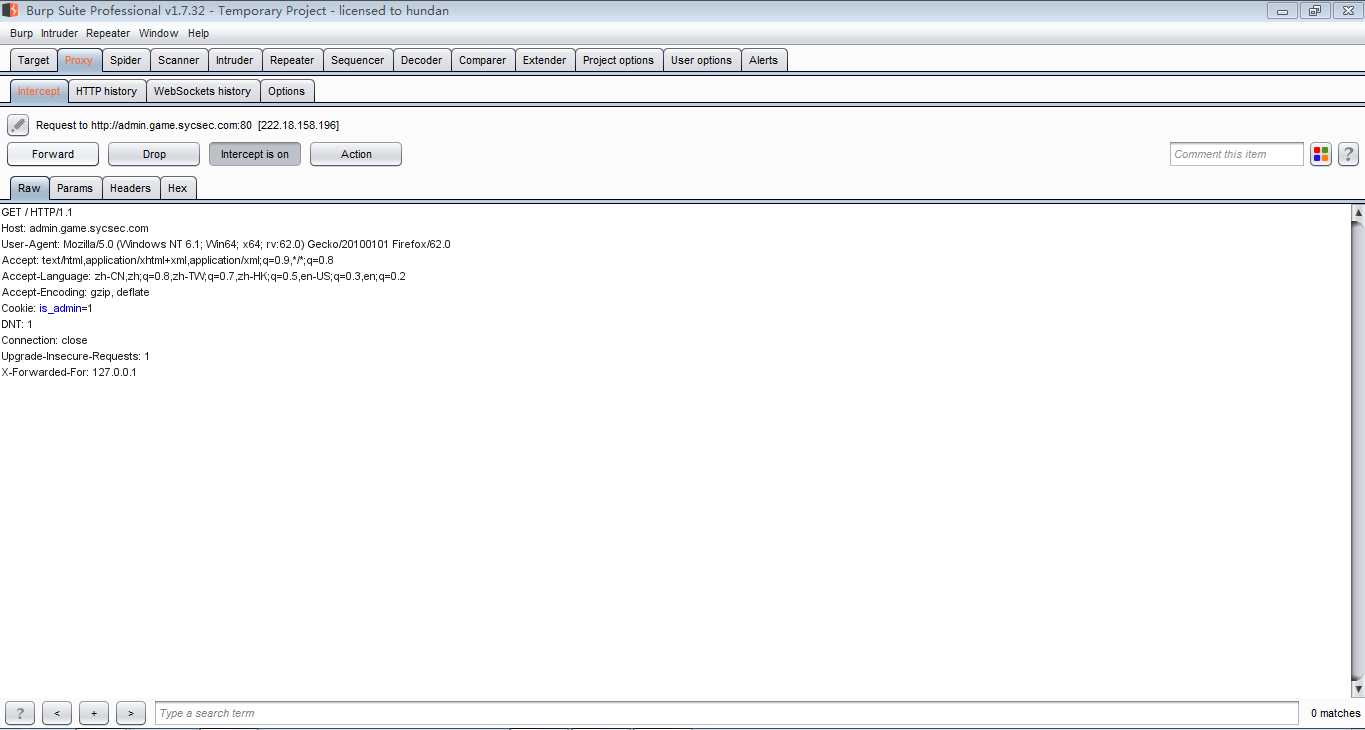Open the proxy Options sub-tab
Screen dimensions: 1365x730
coord(287,91)
